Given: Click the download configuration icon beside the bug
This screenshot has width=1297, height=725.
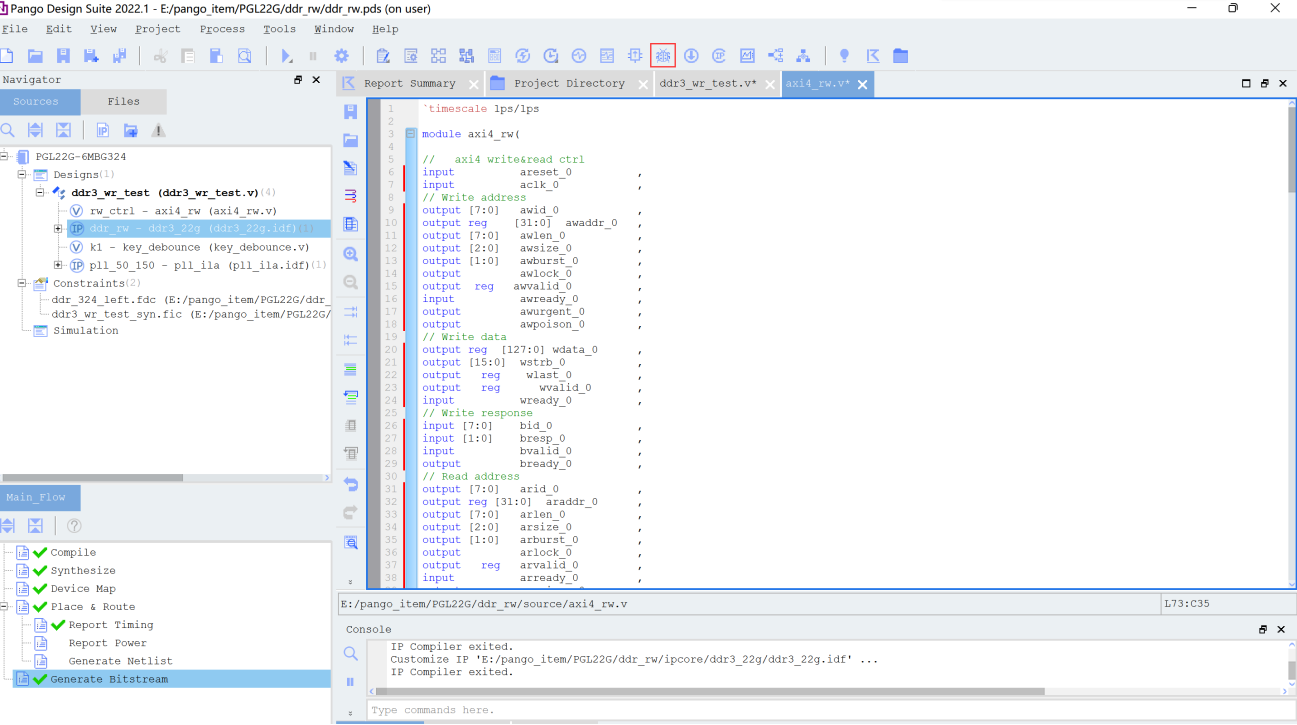Looking at the screenshot, I should (691, 56).
